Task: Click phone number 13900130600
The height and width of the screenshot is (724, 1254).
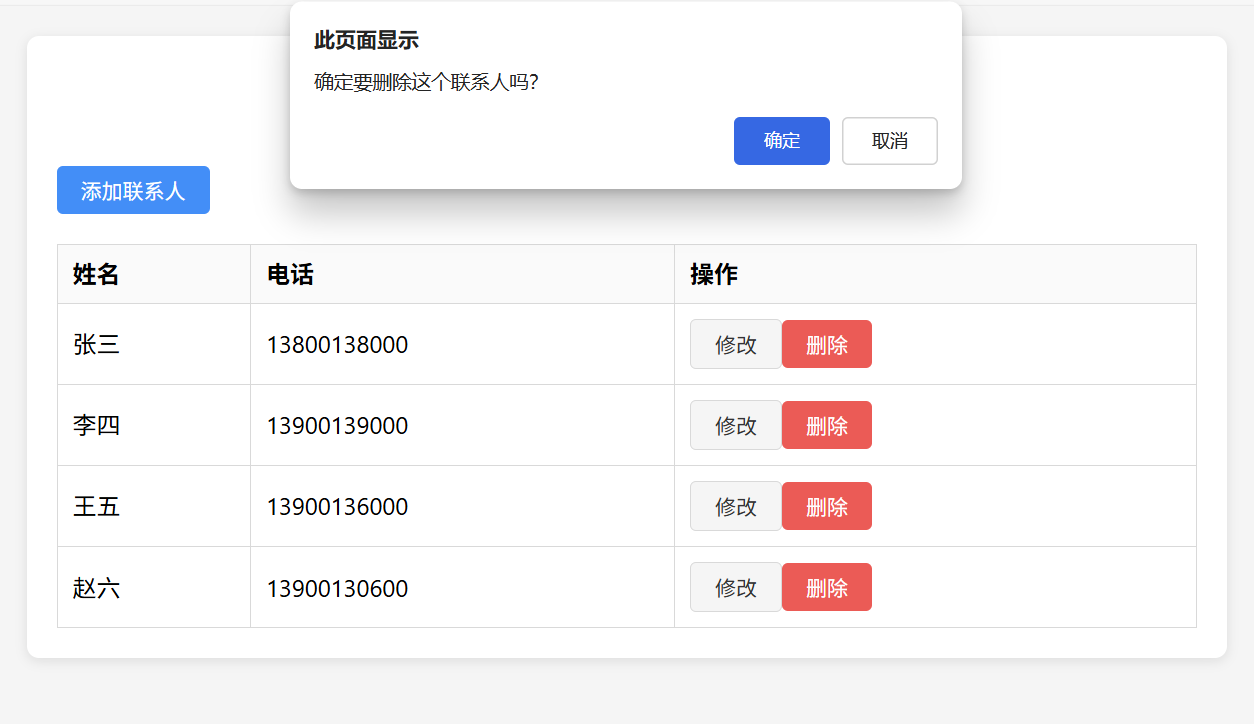Action: point(337,589)
